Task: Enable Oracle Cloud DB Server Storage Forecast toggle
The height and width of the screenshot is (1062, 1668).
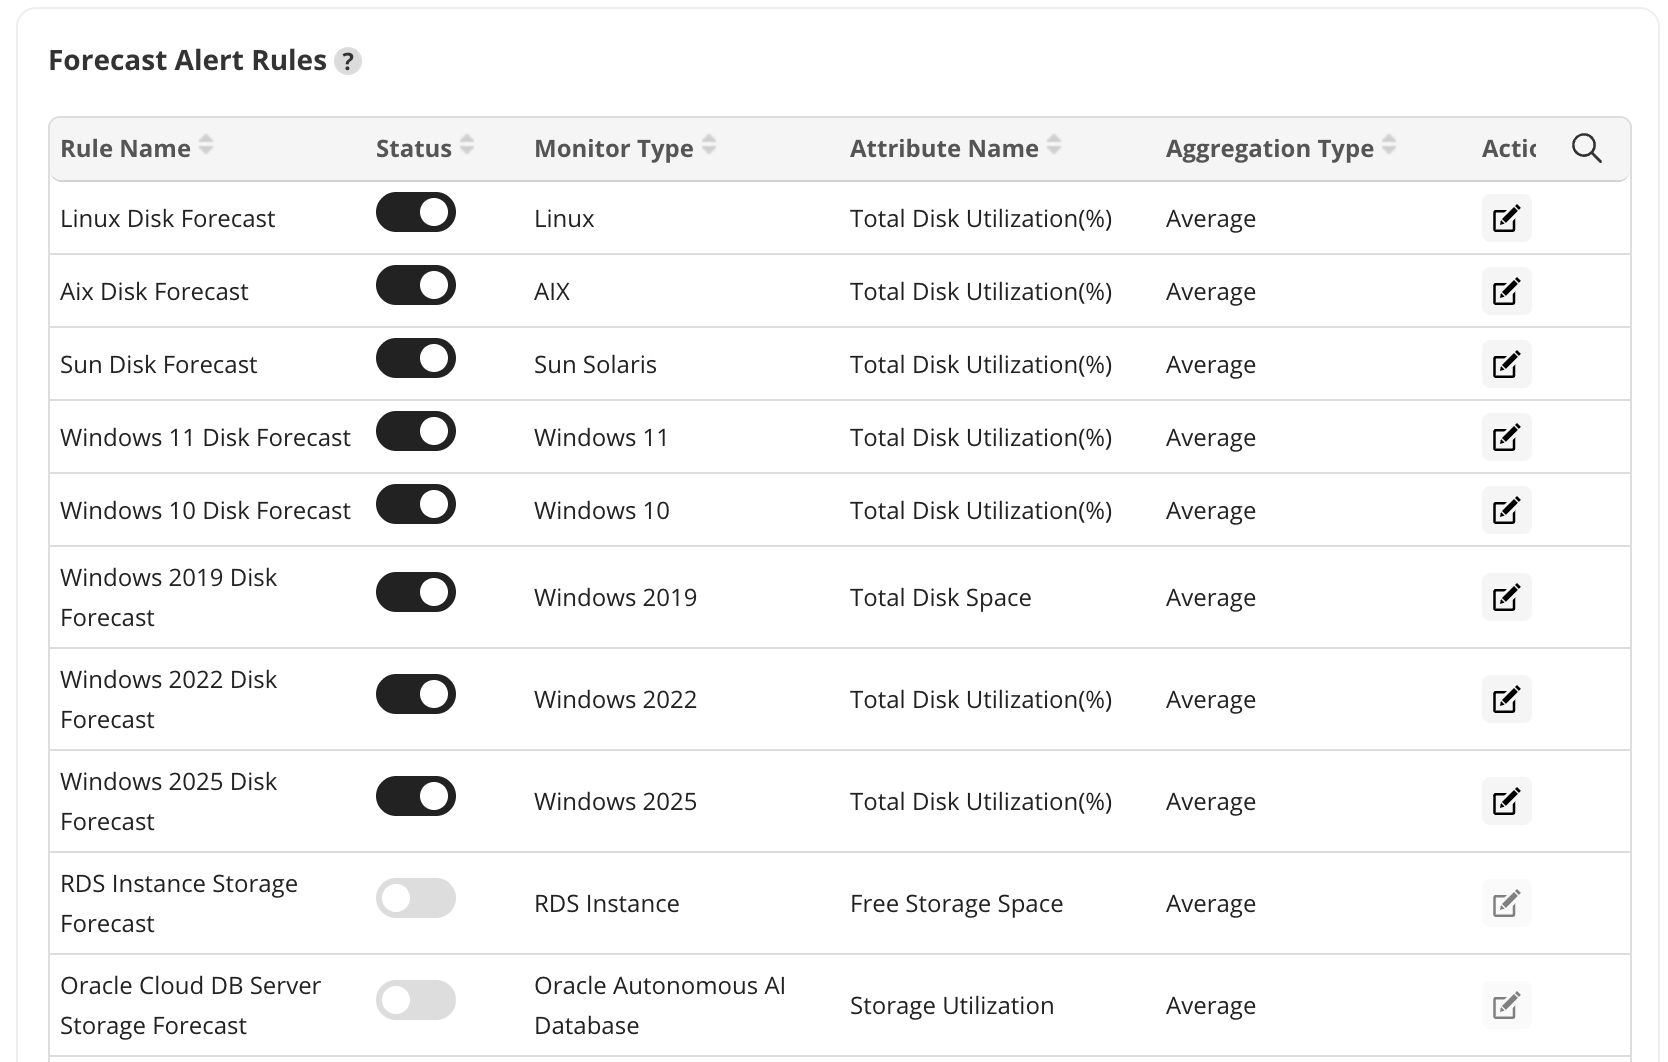Action: pos(416,1000)
